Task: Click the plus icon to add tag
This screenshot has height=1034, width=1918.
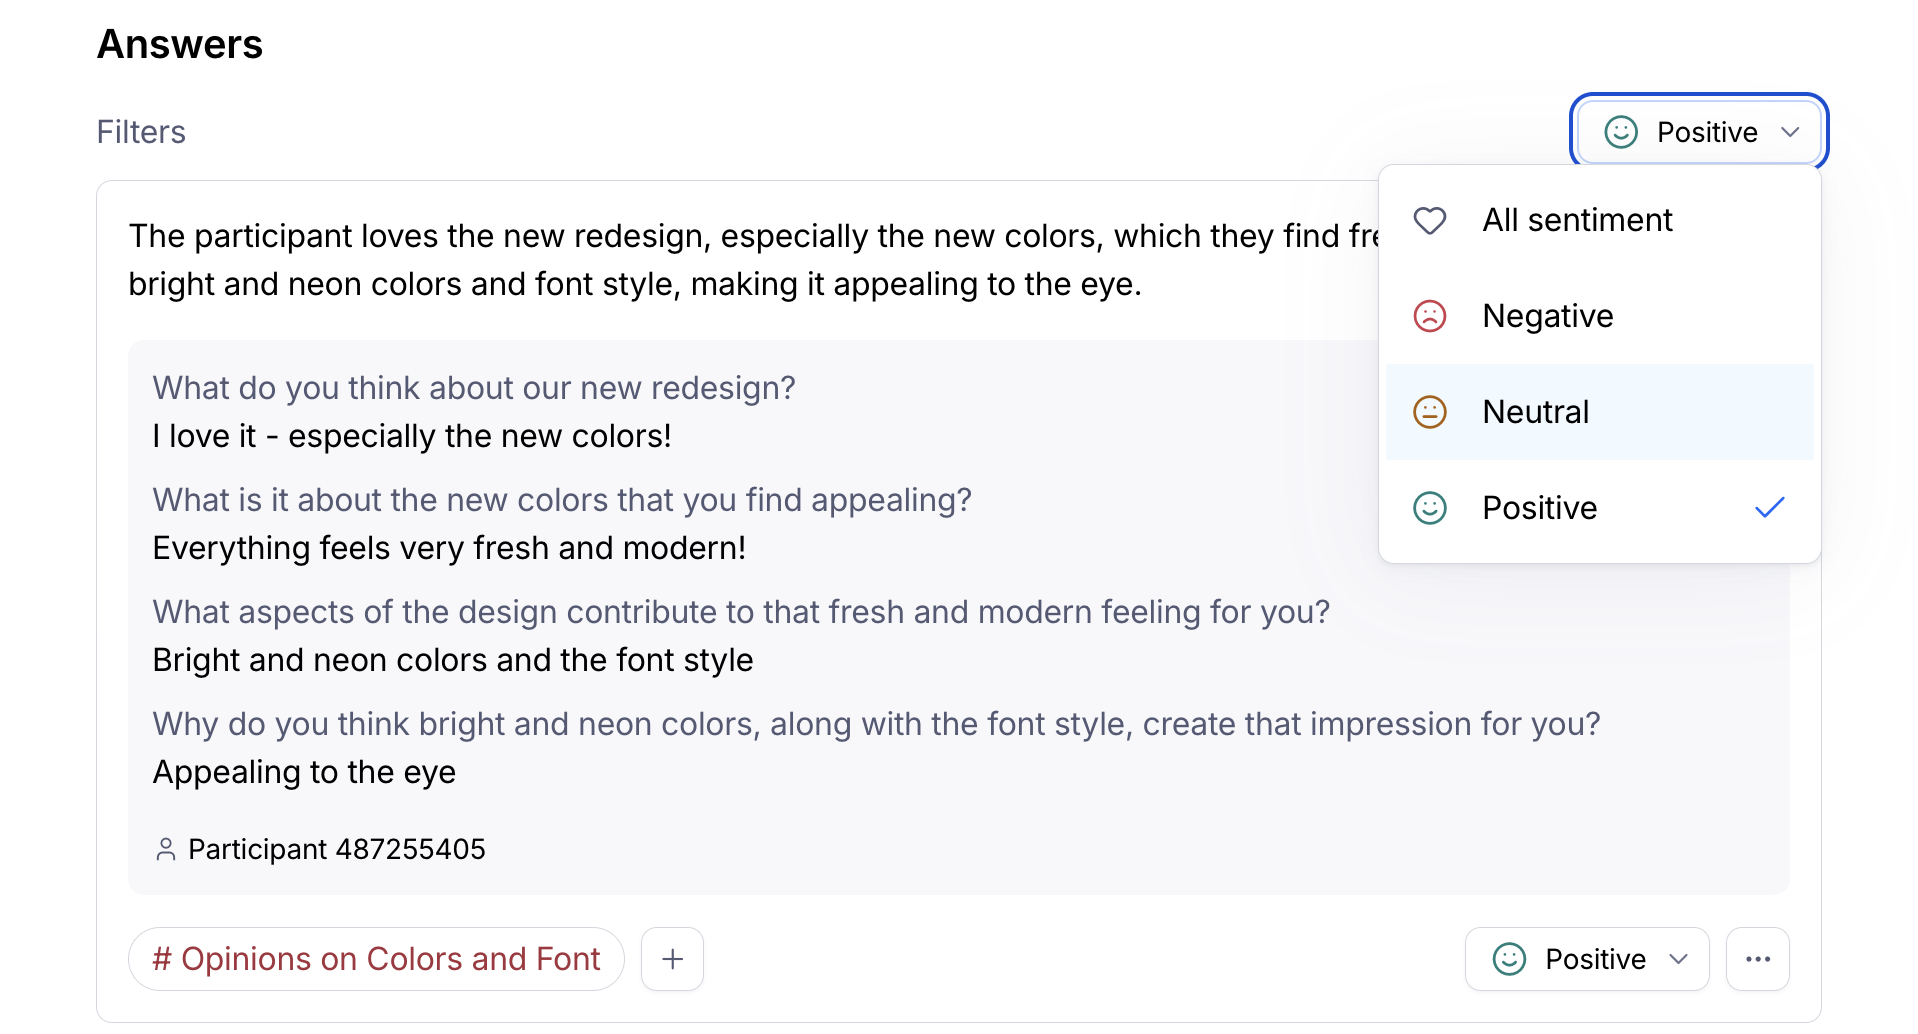Action: [x=673, y=959]
